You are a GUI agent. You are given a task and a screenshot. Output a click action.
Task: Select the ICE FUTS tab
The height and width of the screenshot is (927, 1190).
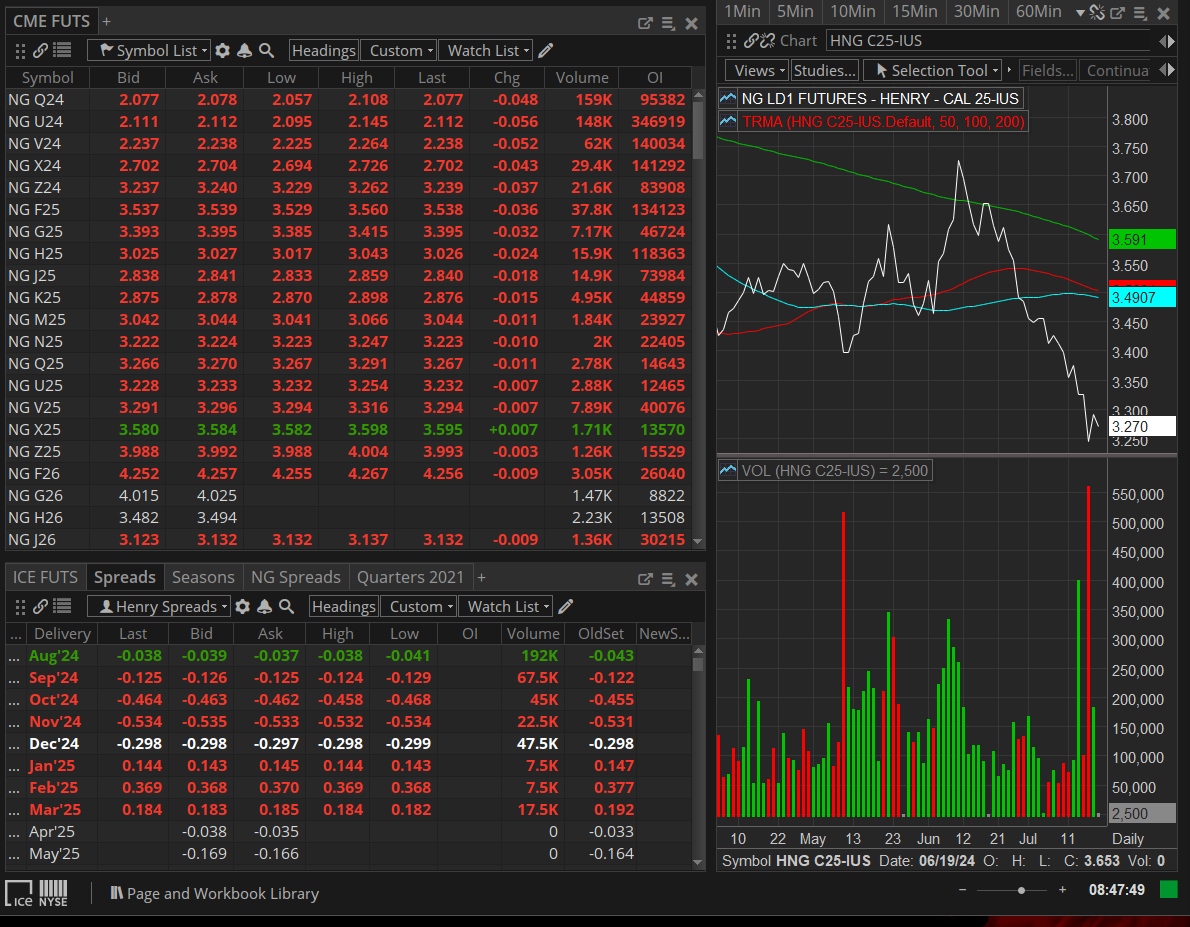coord(46,577)
